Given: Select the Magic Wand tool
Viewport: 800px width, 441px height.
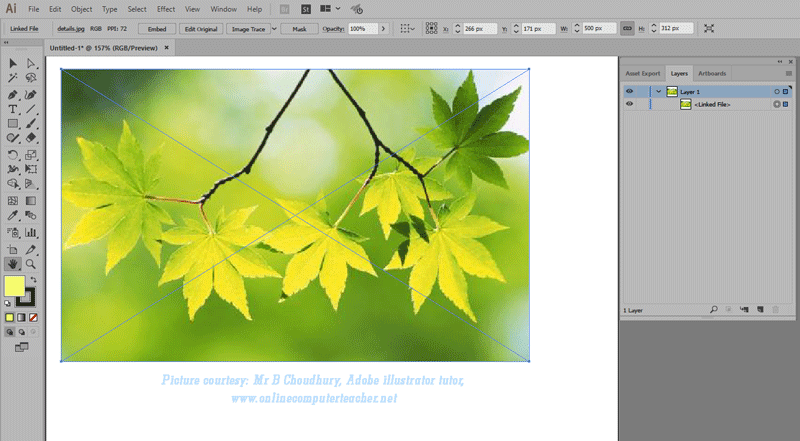Looking at the screenshot, I should 13,79.
